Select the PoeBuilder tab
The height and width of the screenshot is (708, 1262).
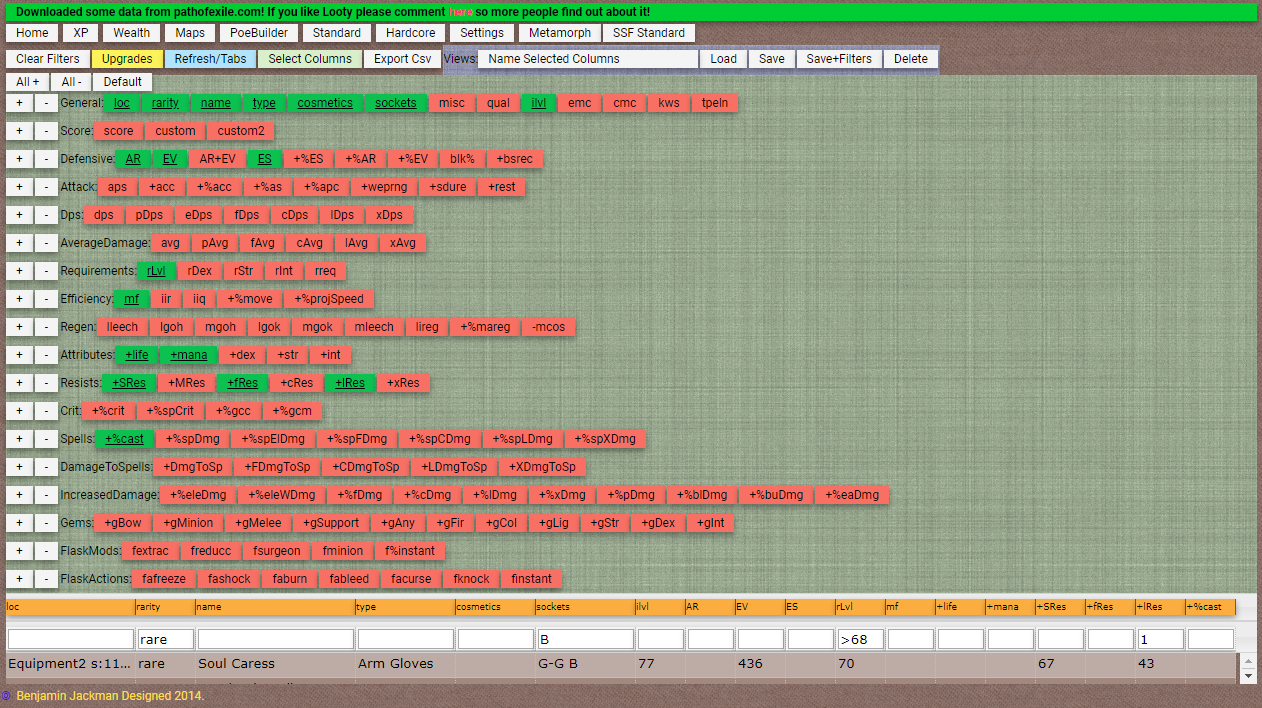[x=259, y=33]
